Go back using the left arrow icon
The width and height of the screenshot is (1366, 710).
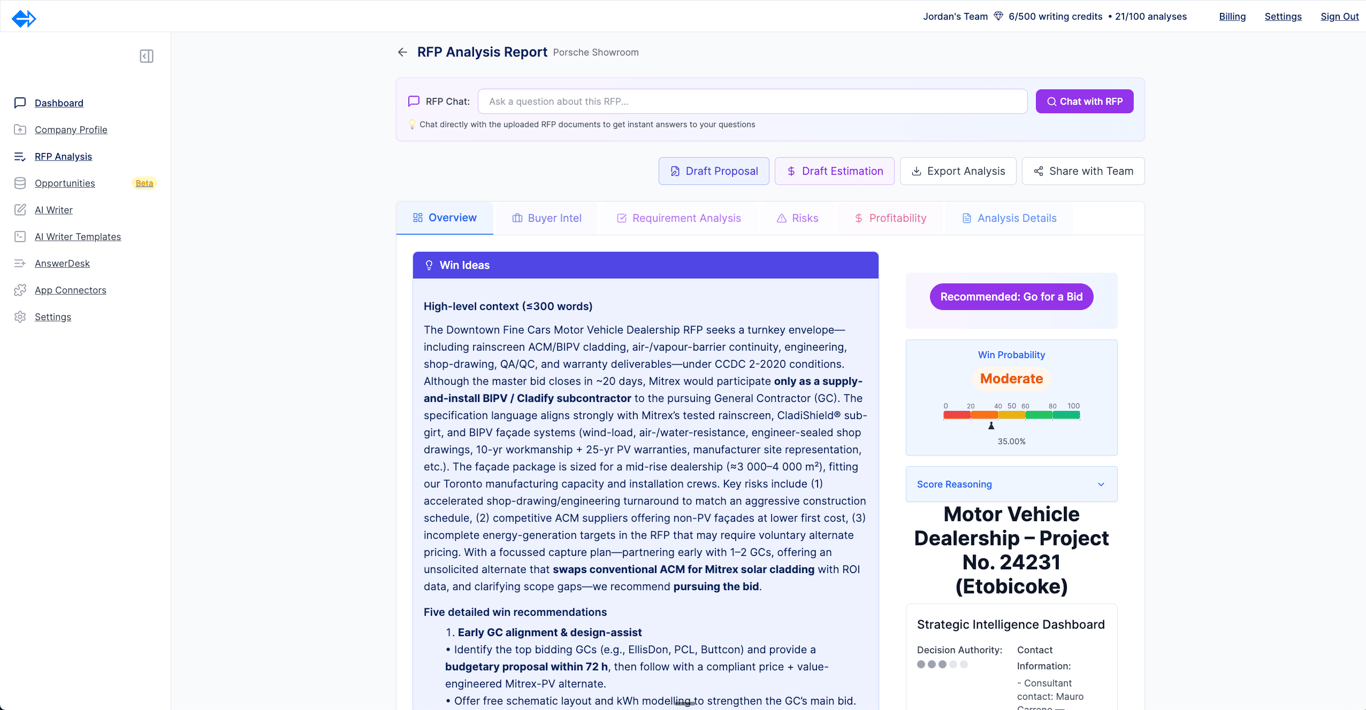(402, 52)
